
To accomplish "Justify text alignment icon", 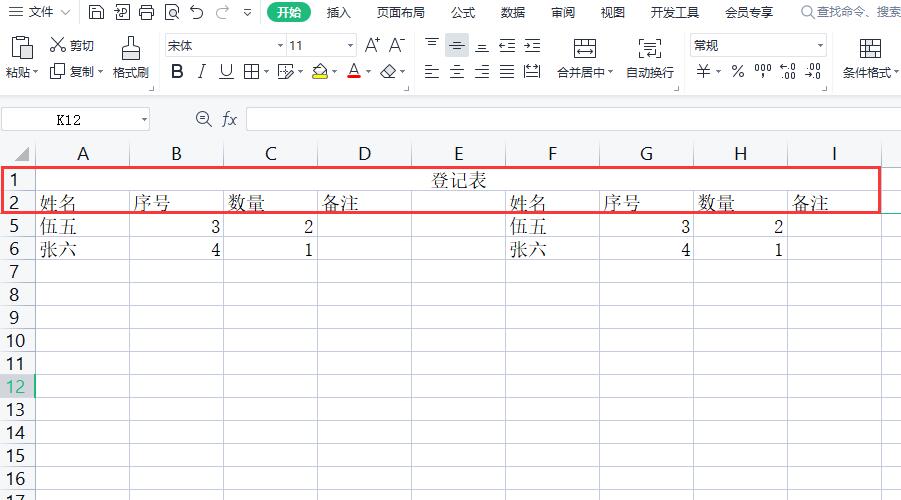I will tap(507, 72).
